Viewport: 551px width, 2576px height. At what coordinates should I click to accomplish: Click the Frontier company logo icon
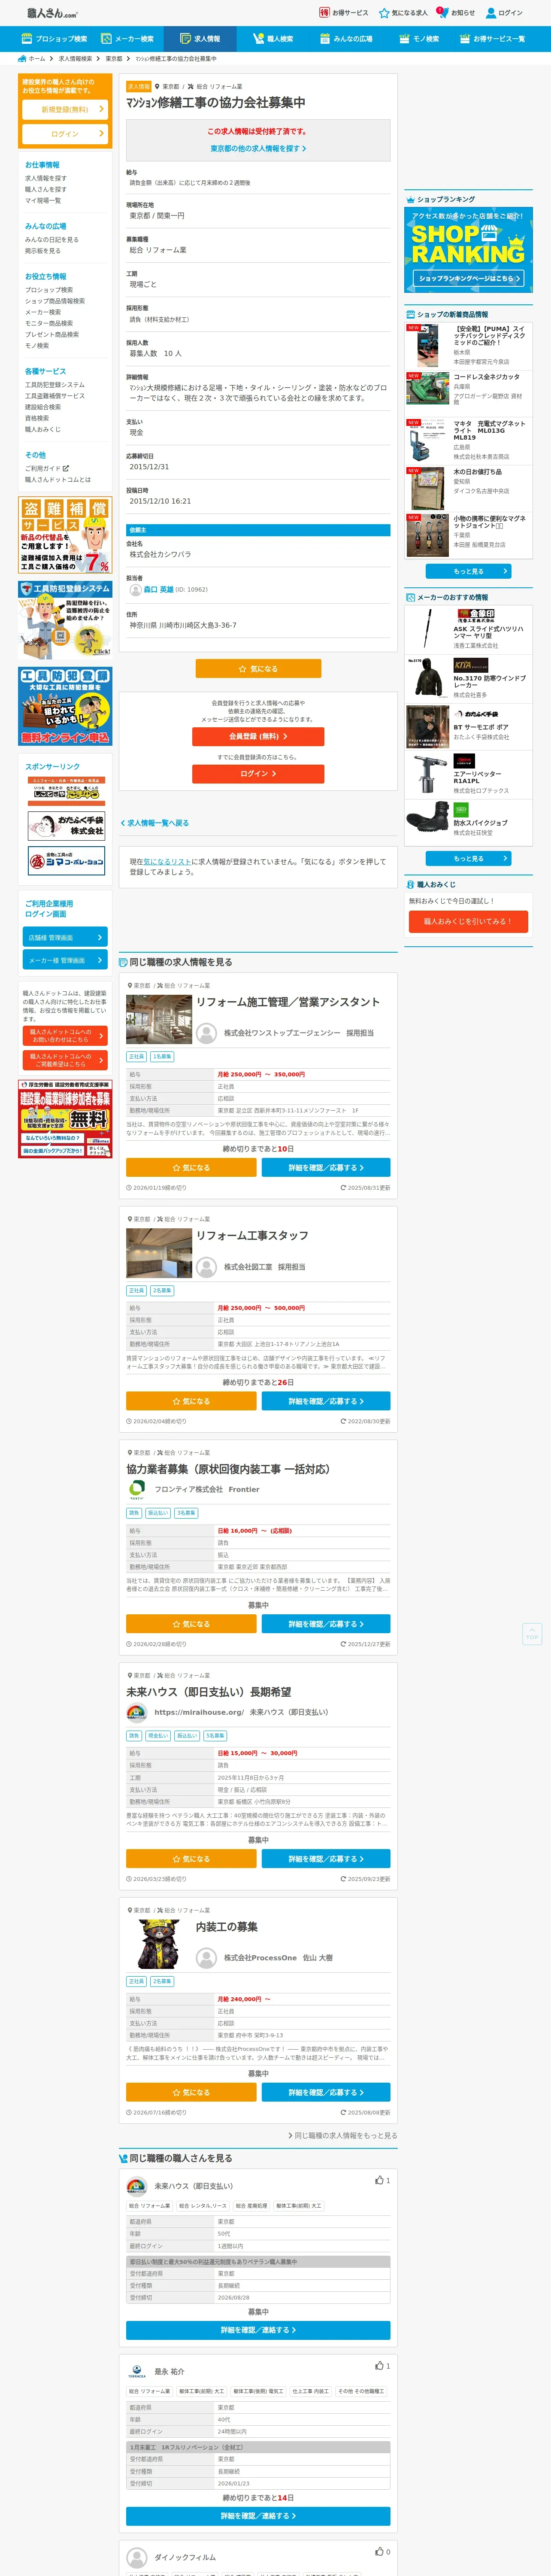point(136,1489)
